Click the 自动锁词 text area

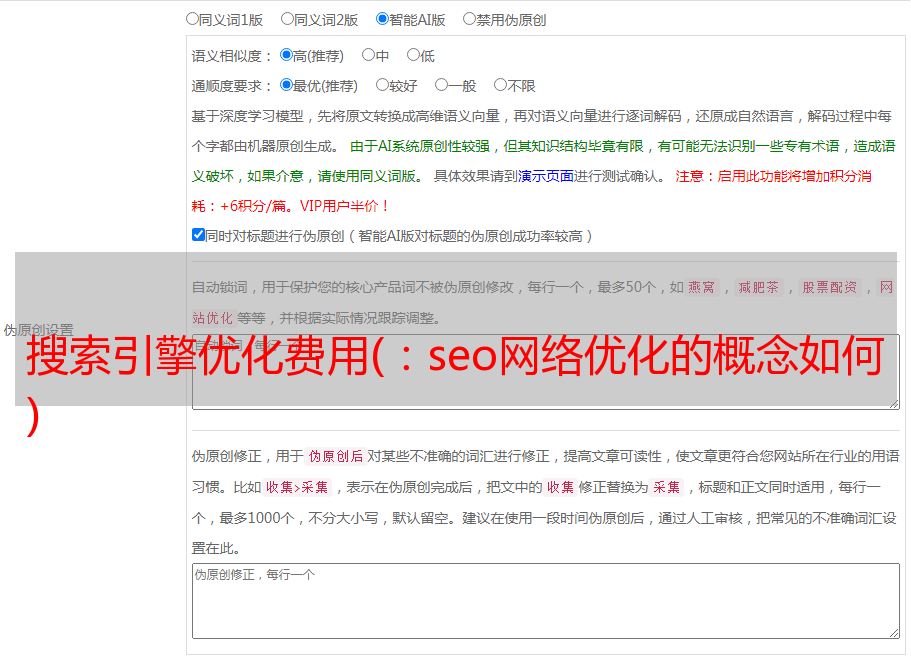546,372
